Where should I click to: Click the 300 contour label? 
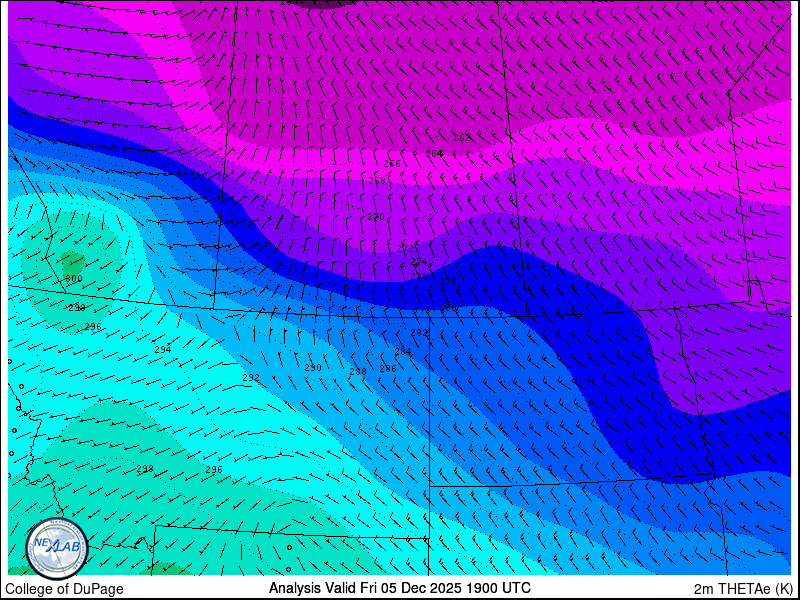pos(74,279)
